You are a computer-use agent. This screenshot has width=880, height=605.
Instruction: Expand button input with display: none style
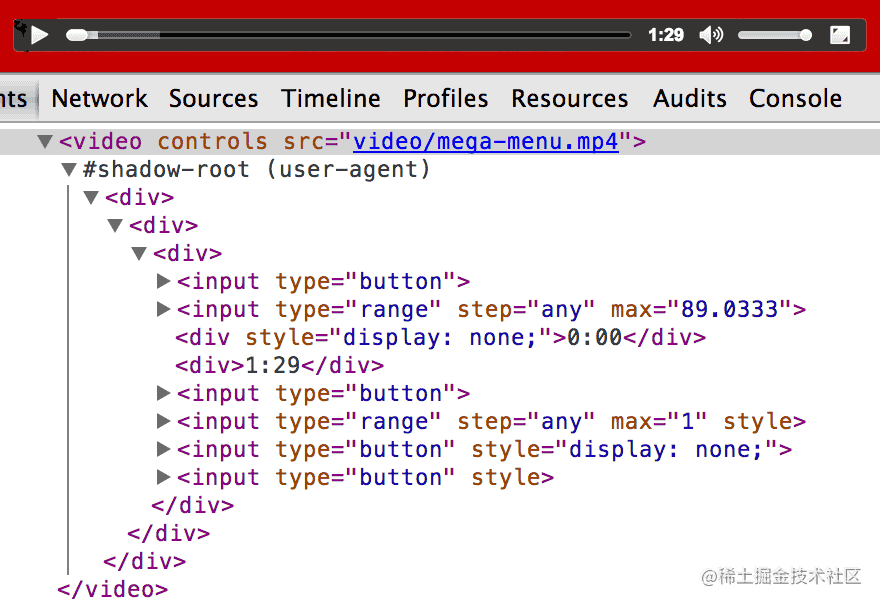(x=163, y=449)
